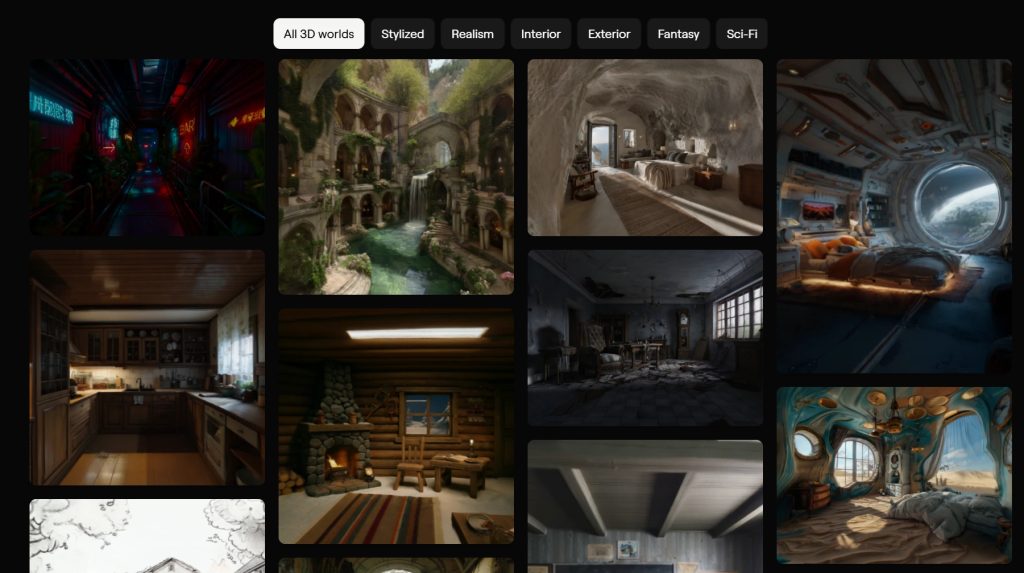Select the Sci-Fi filter tab
Image resolution: width=1024 pixels, height=573 pixels.
pos(741,34)
